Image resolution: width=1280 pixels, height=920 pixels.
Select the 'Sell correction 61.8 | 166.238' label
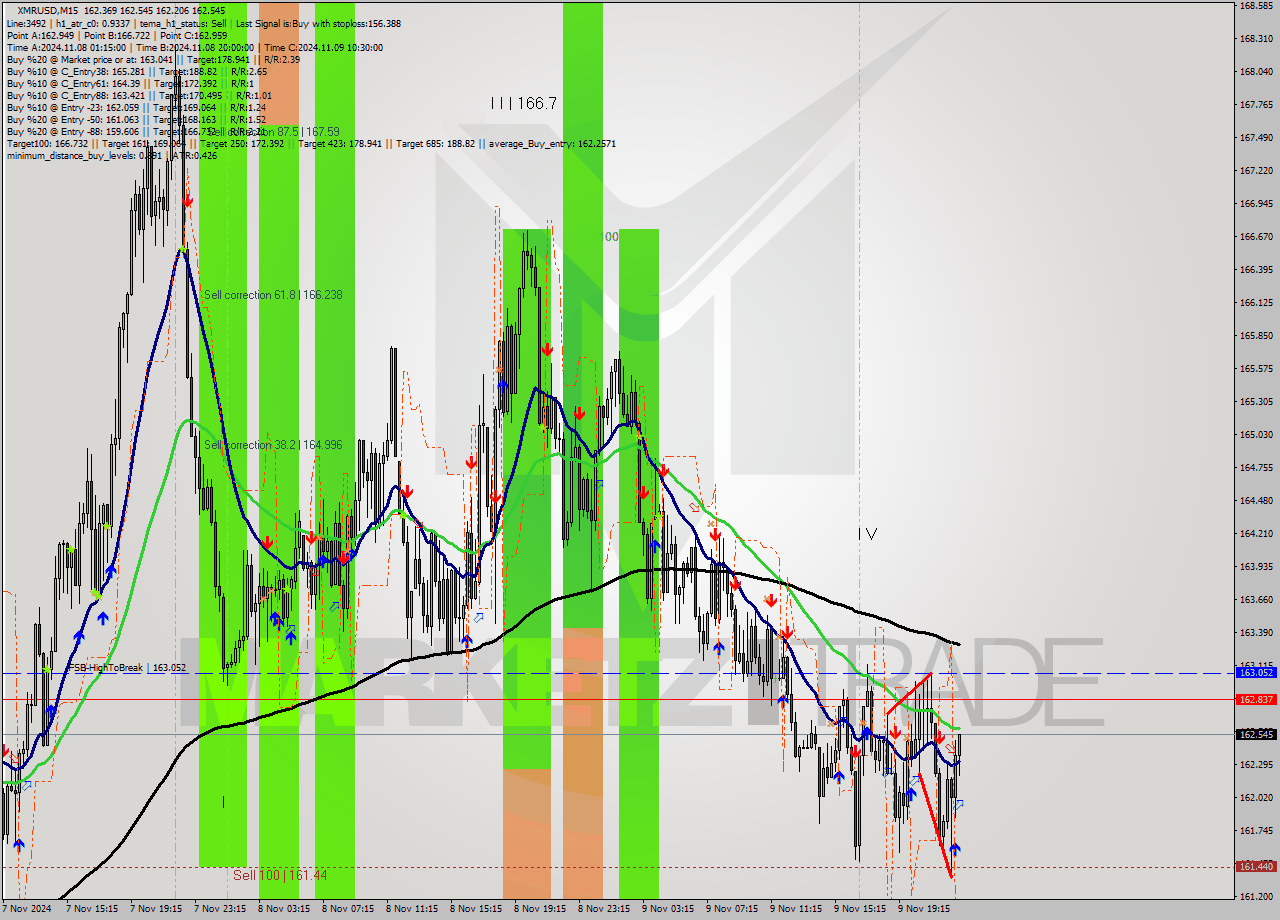click(273, 295)
